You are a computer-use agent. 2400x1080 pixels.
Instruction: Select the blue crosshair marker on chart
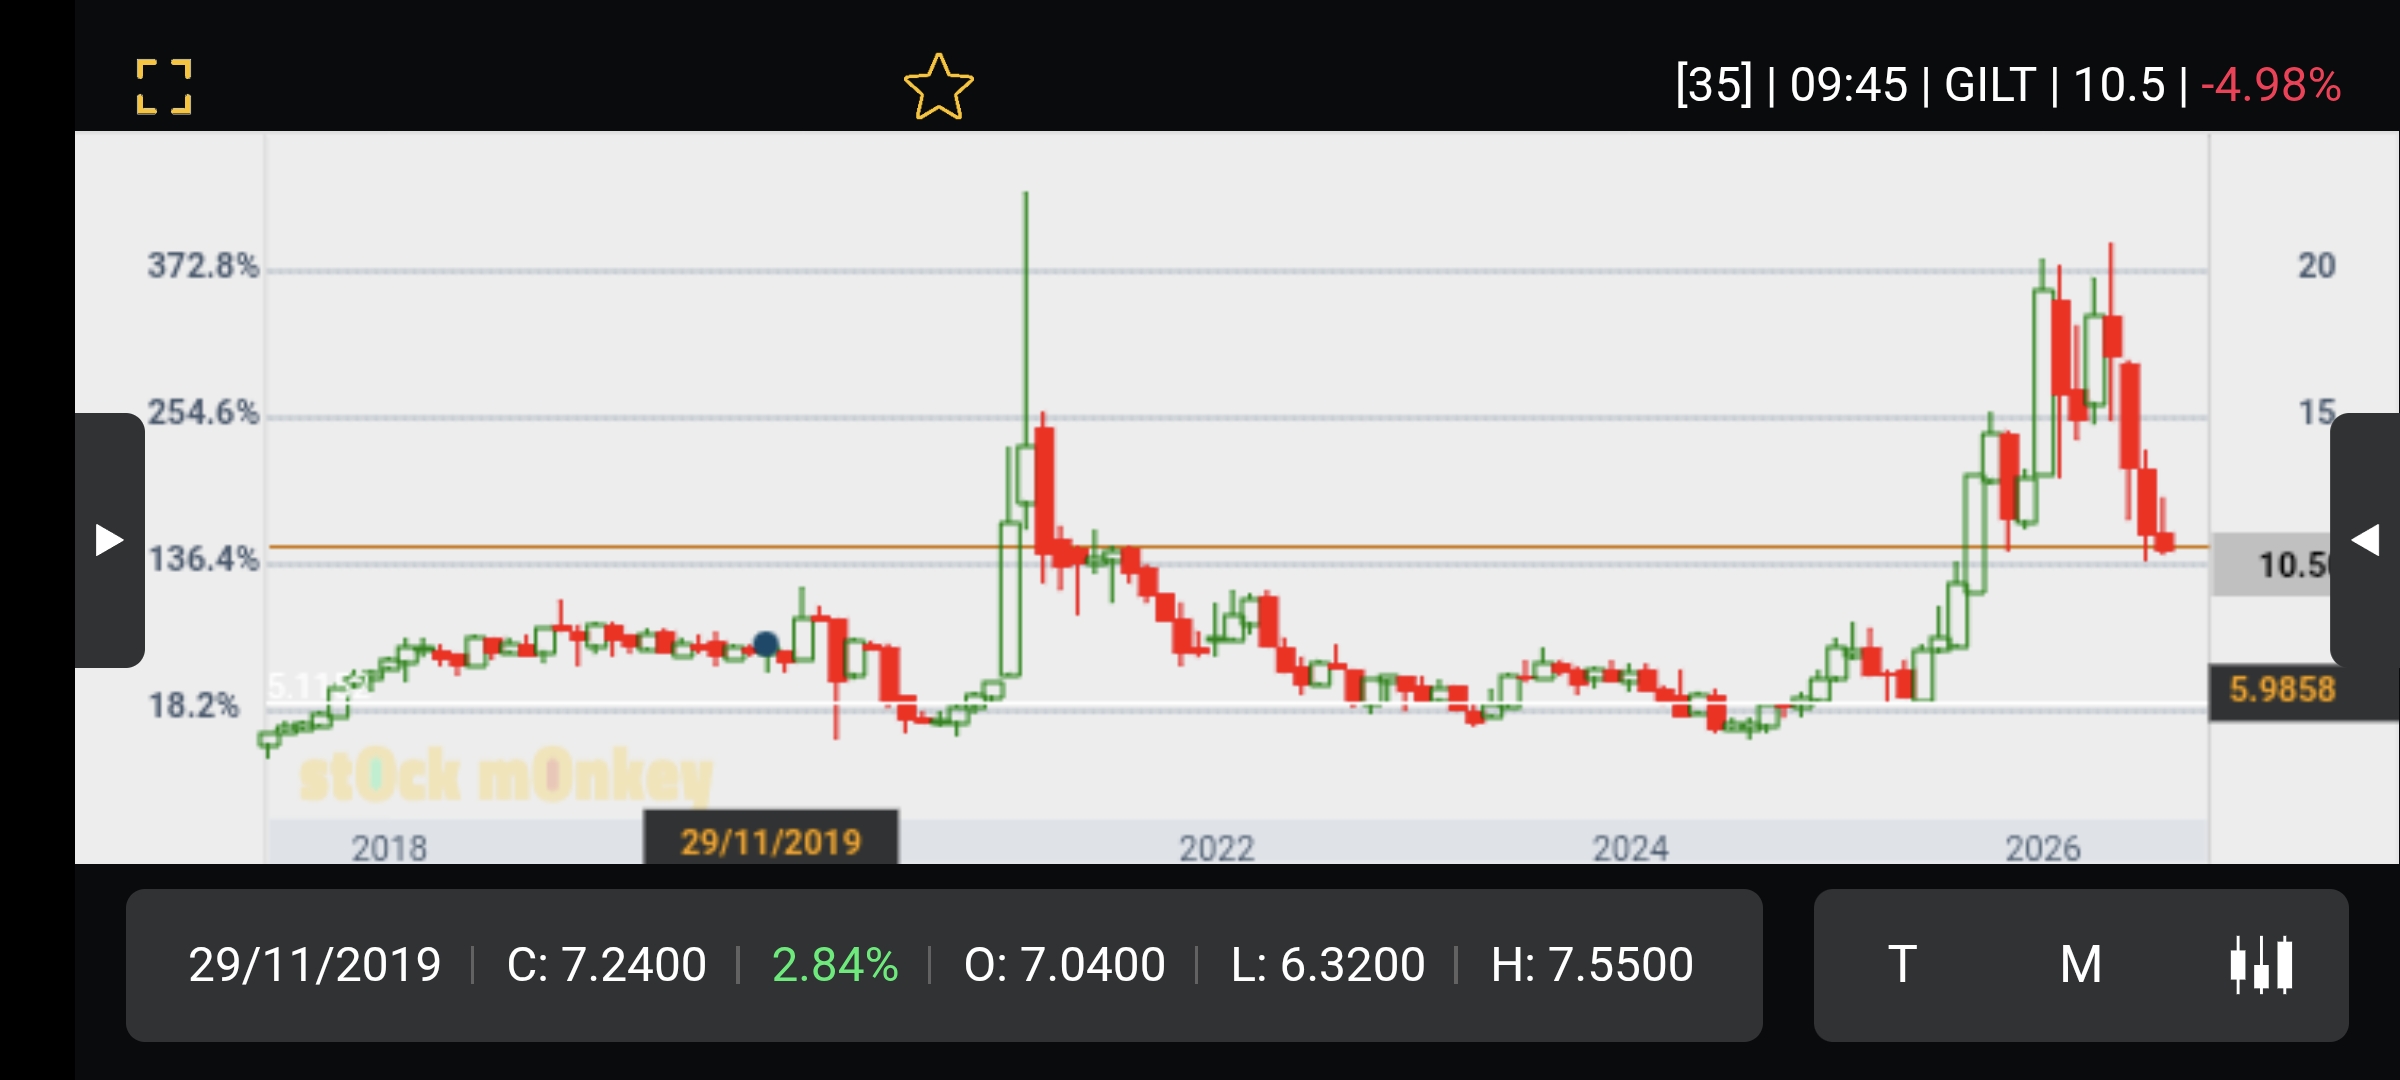(x=766, y=644)
